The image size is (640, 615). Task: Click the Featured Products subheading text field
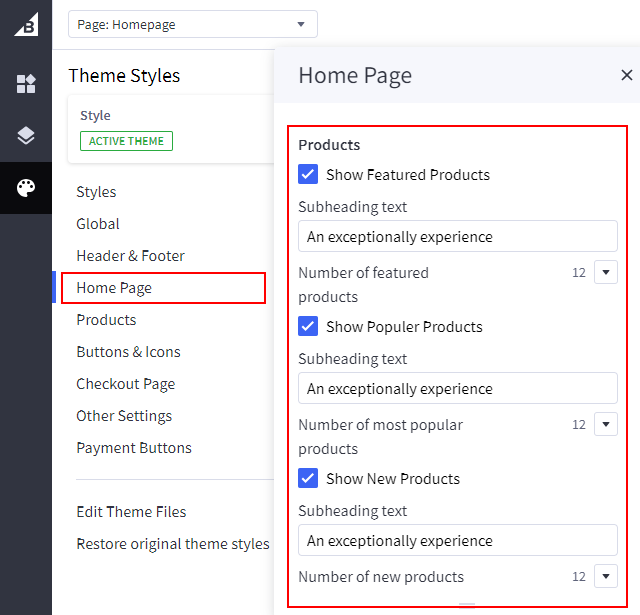(457, 237)
